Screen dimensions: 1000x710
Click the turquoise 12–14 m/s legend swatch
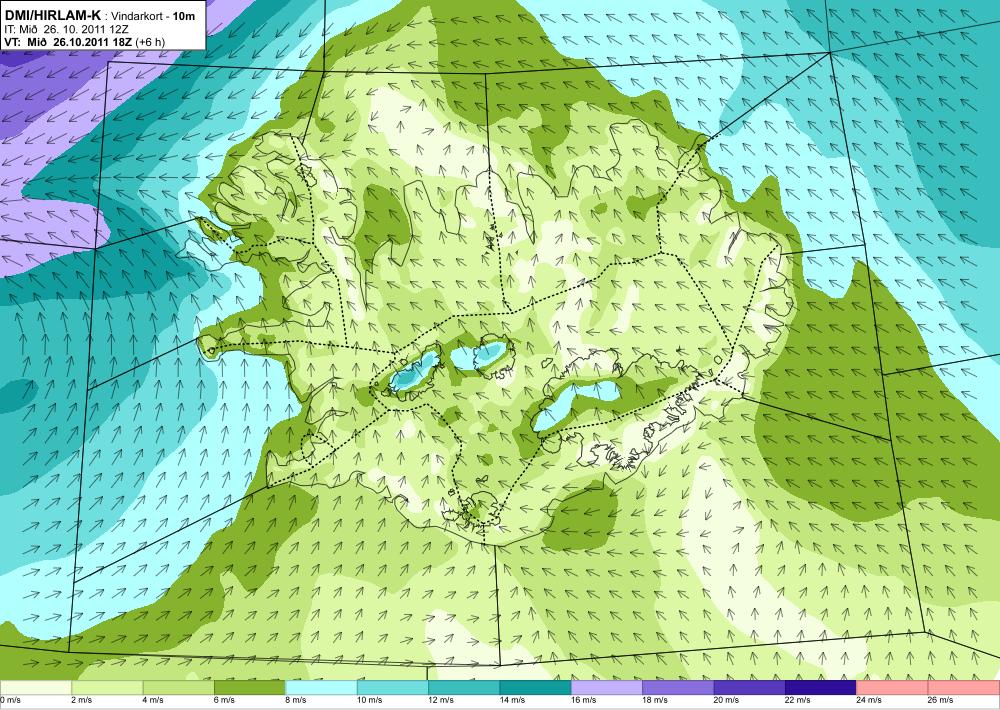click(464, 688)
